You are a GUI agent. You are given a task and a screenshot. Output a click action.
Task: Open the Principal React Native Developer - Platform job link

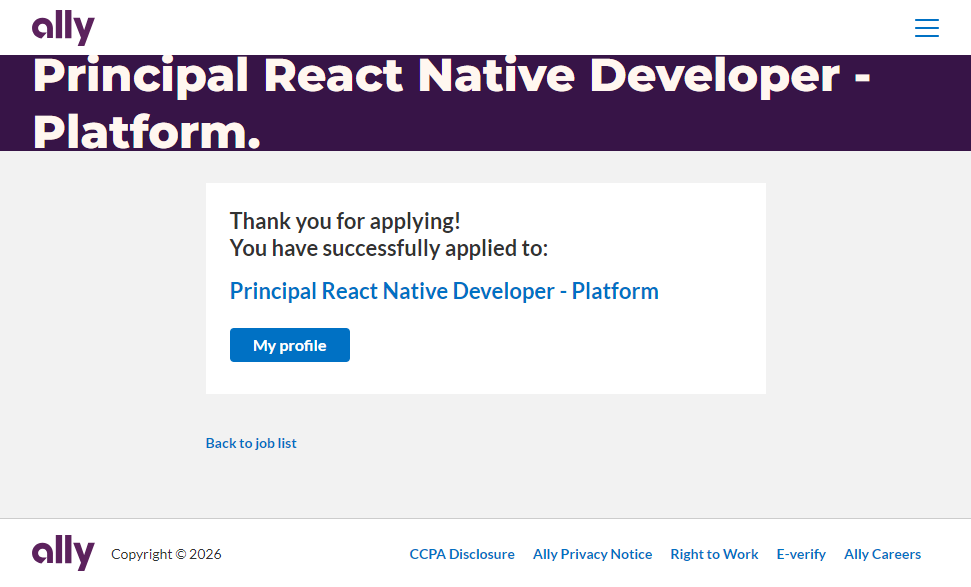[444, 291]
